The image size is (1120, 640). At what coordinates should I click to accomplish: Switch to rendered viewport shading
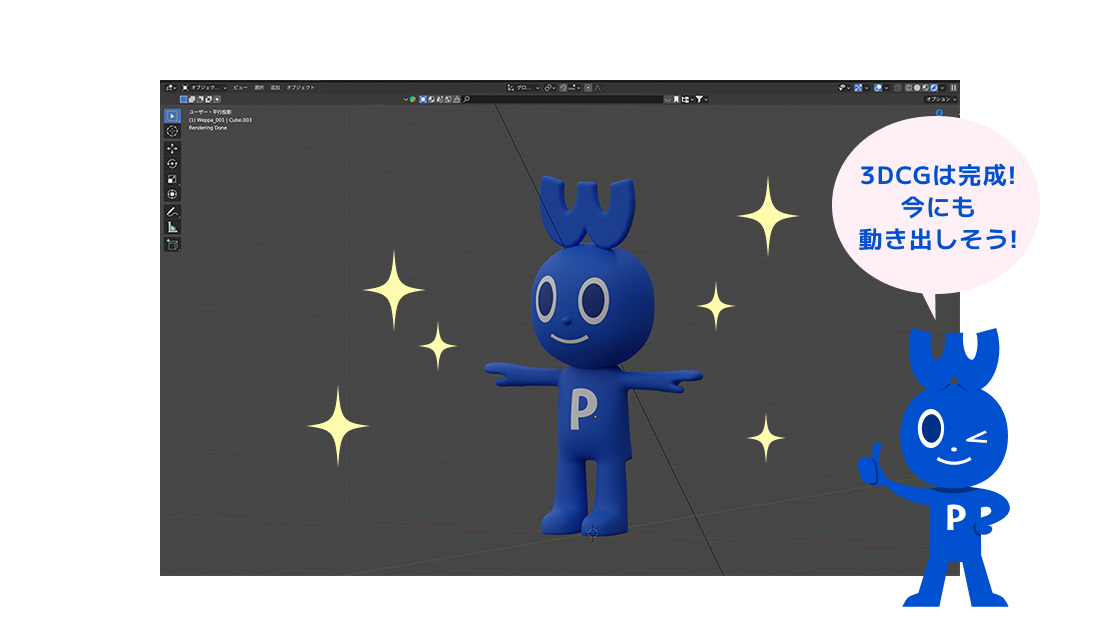point(934,88)
